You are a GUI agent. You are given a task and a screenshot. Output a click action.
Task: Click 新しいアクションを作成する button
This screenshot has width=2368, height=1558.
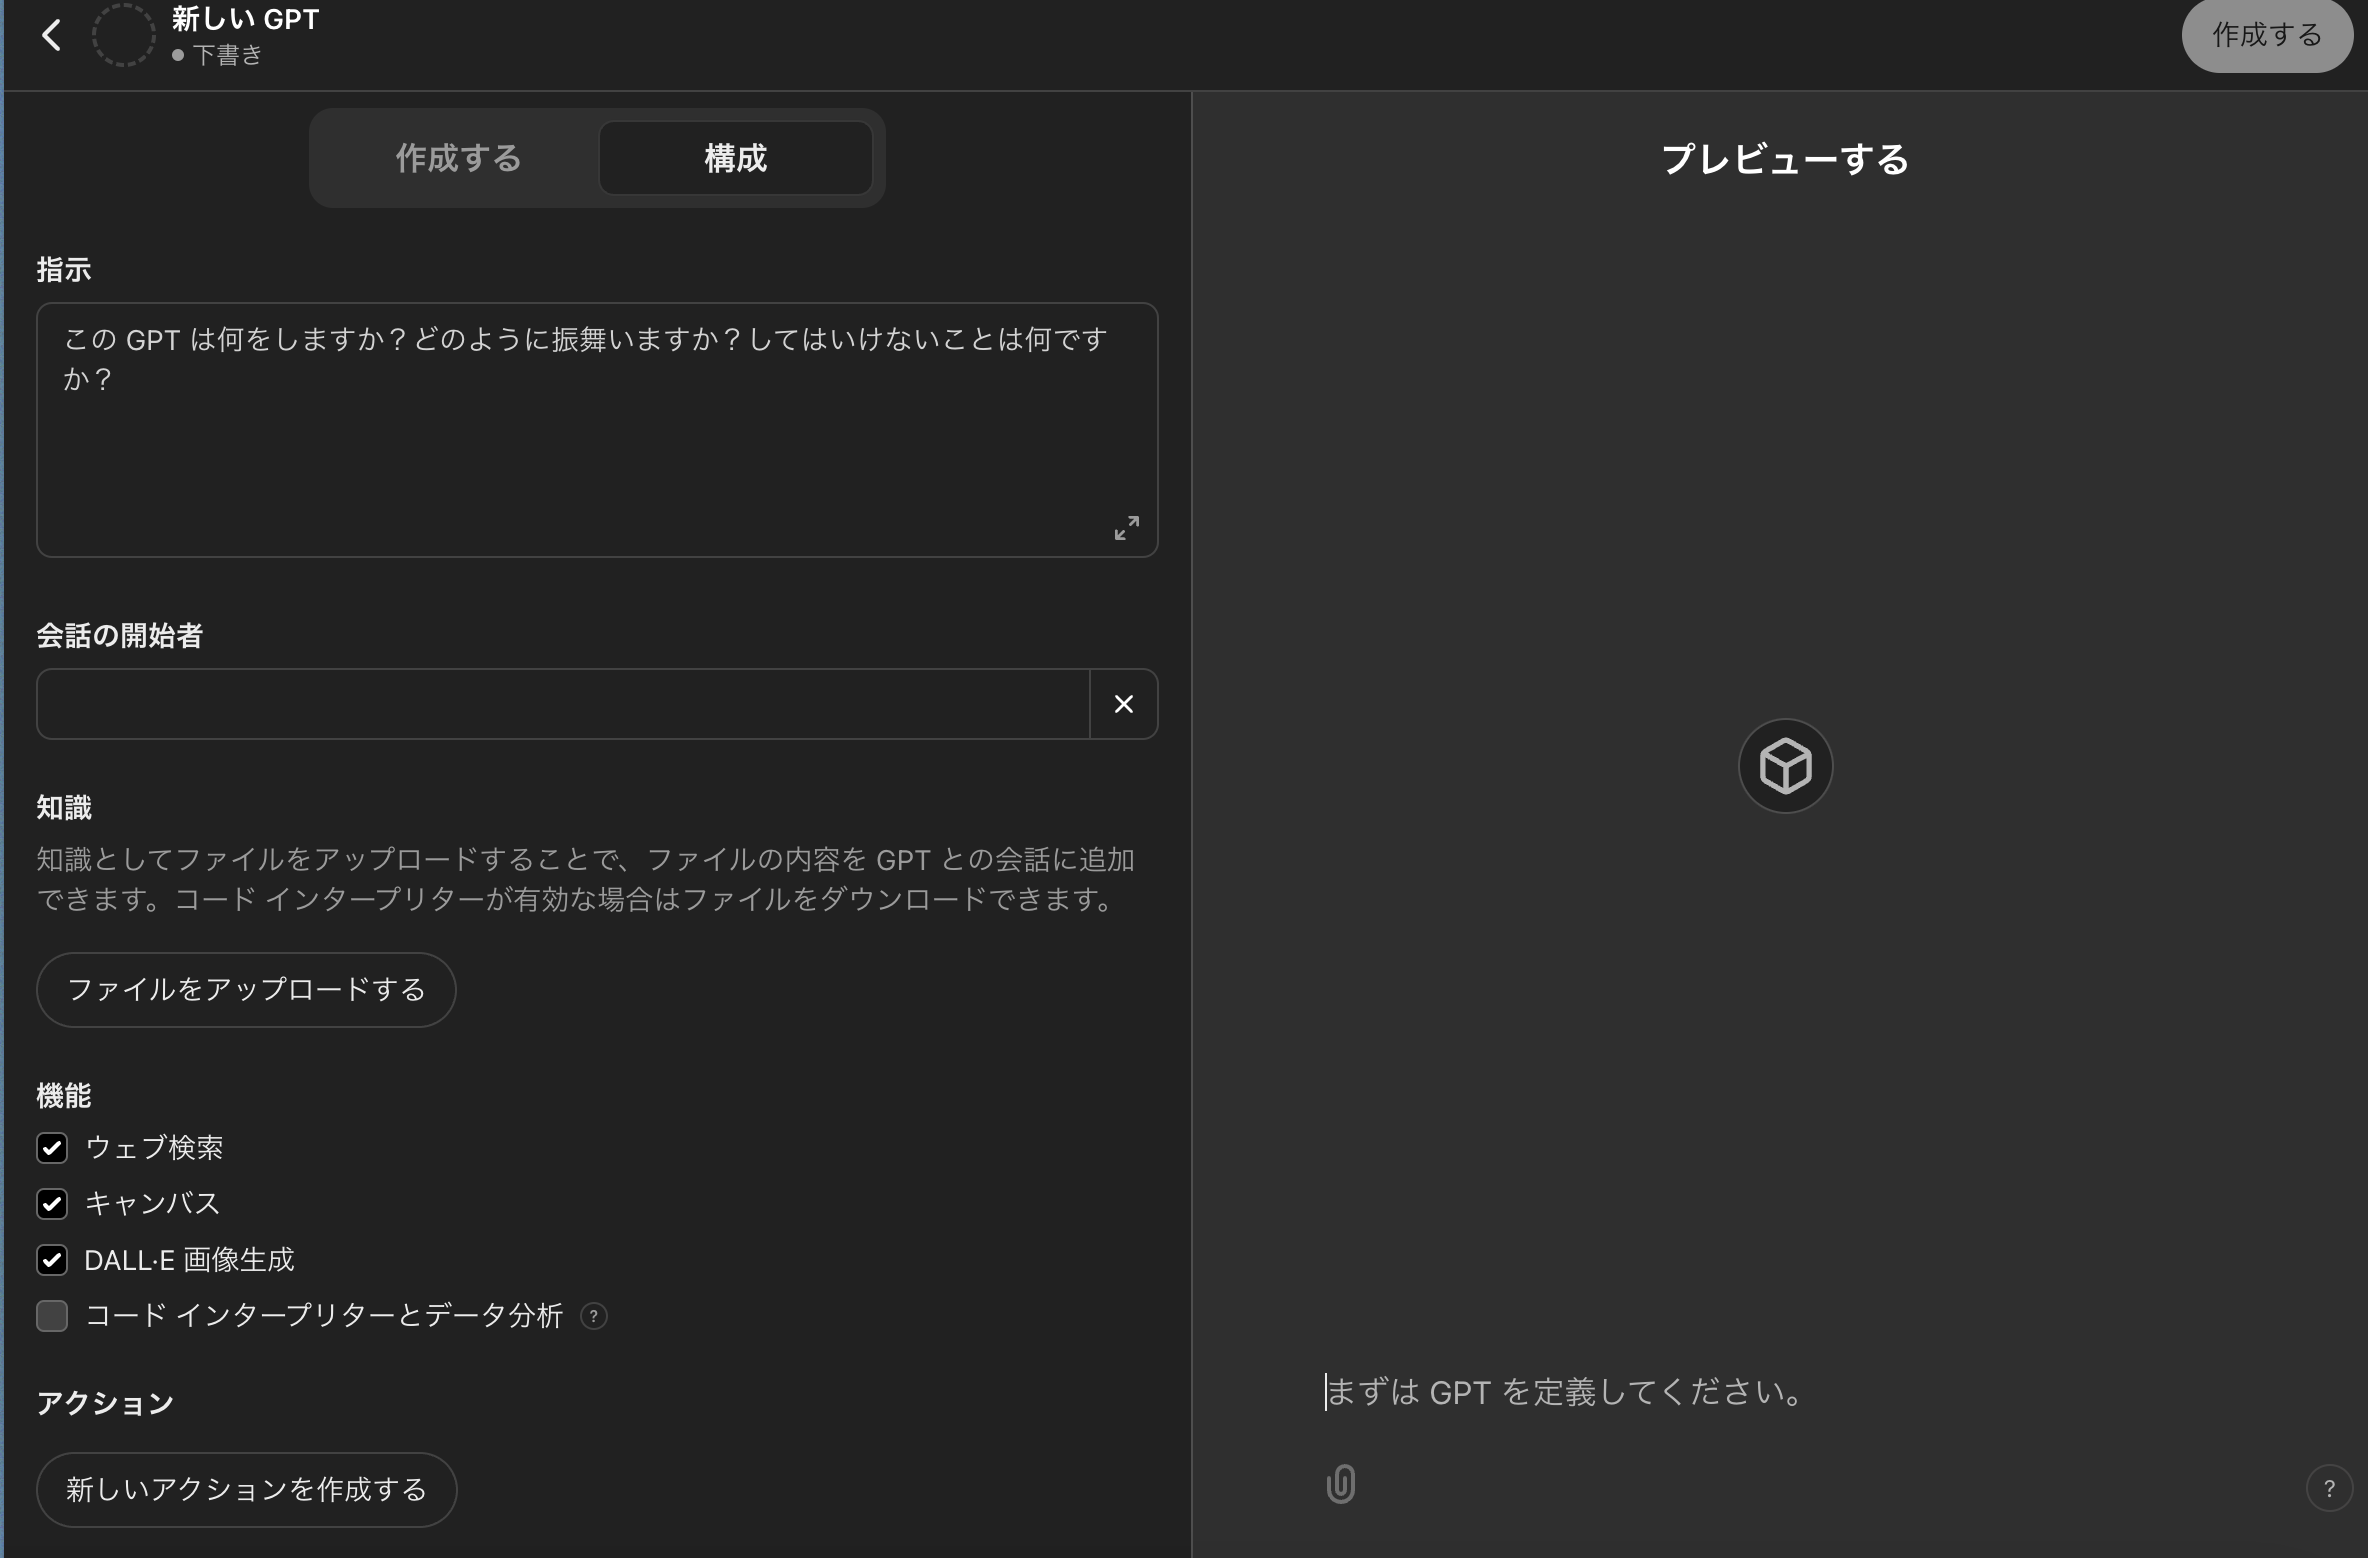[x=245, y=1489]
